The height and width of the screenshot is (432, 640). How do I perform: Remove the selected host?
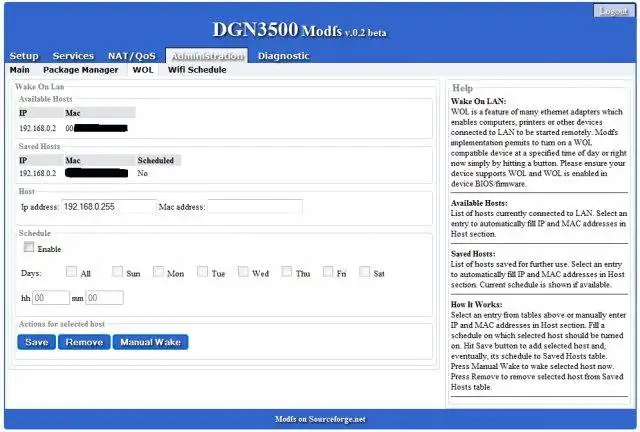84,342
